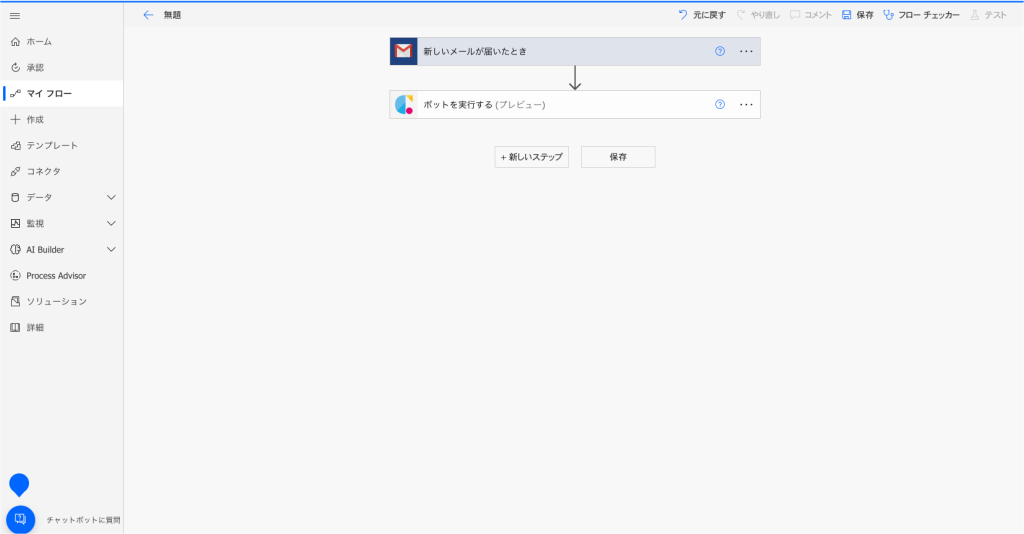Click the コネクタ plug icon
The image size is (1024, 534).
pos(16,172)
